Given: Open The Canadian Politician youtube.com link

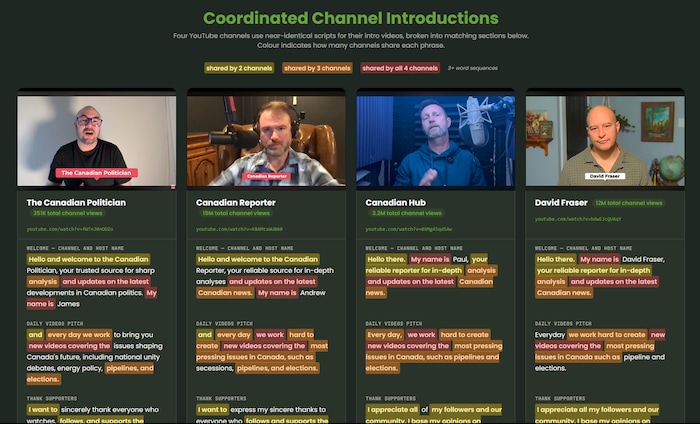Looking at the screenshot, I should pos(70,229).
